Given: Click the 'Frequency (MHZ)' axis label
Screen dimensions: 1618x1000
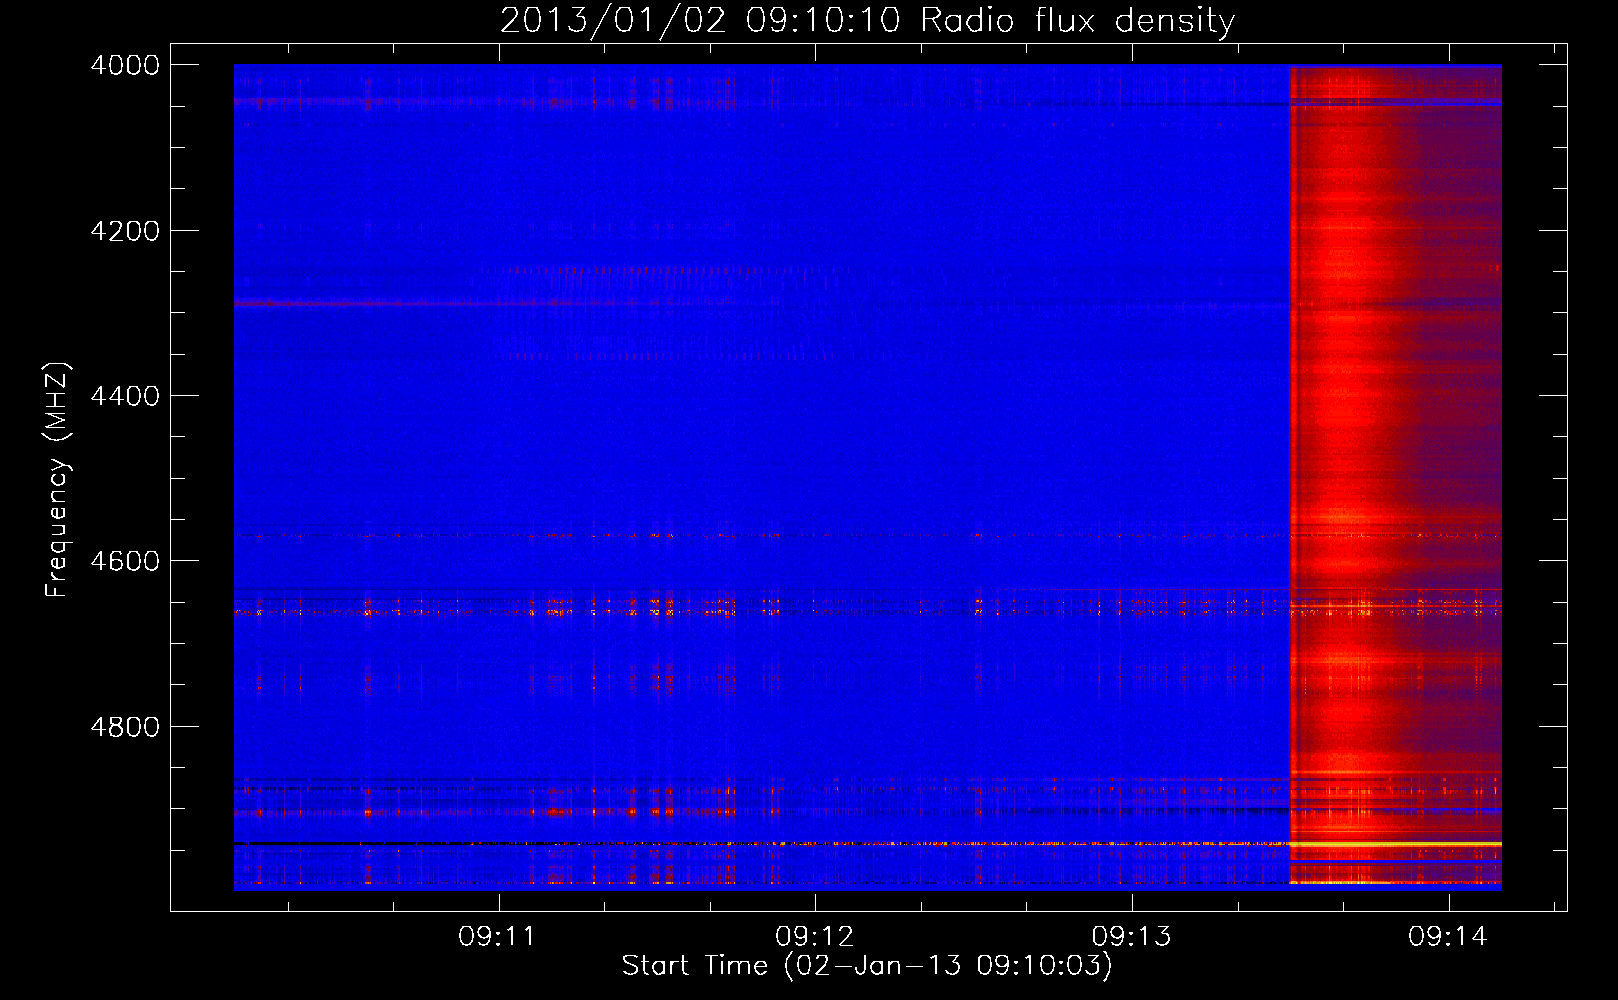Looking at the screenshot, I should 57,480.
